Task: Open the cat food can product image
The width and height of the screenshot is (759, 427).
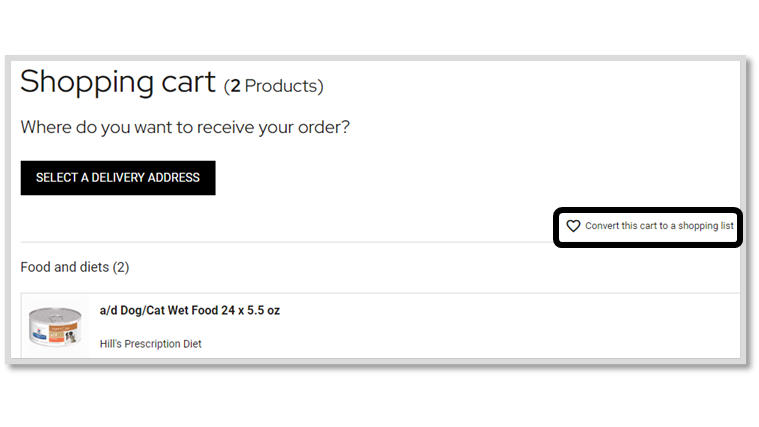Action: pos(55,327)
